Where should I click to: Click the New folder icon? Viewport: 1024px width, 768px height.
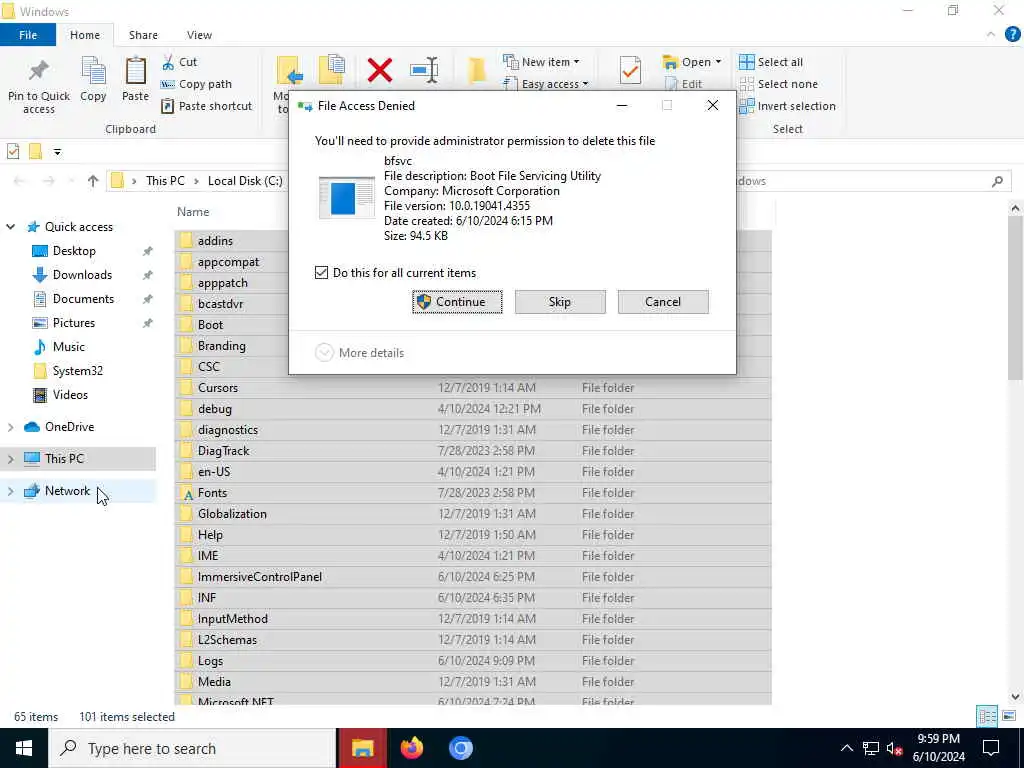point(477,70)
